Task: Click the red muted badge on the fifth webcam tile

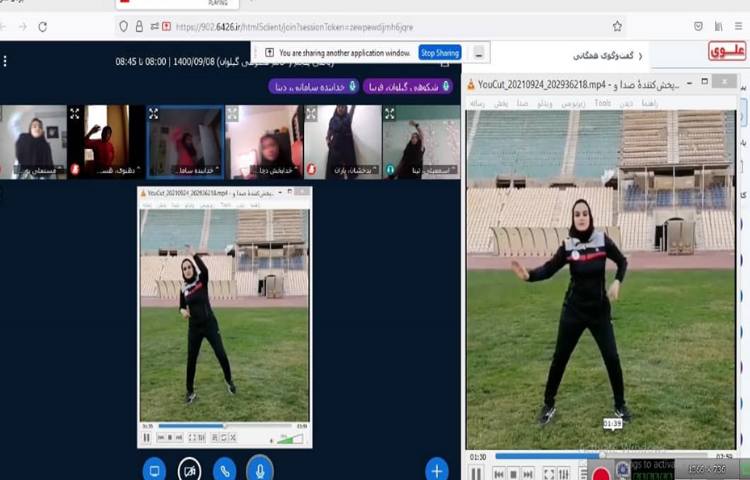Action: coord(311,169)
